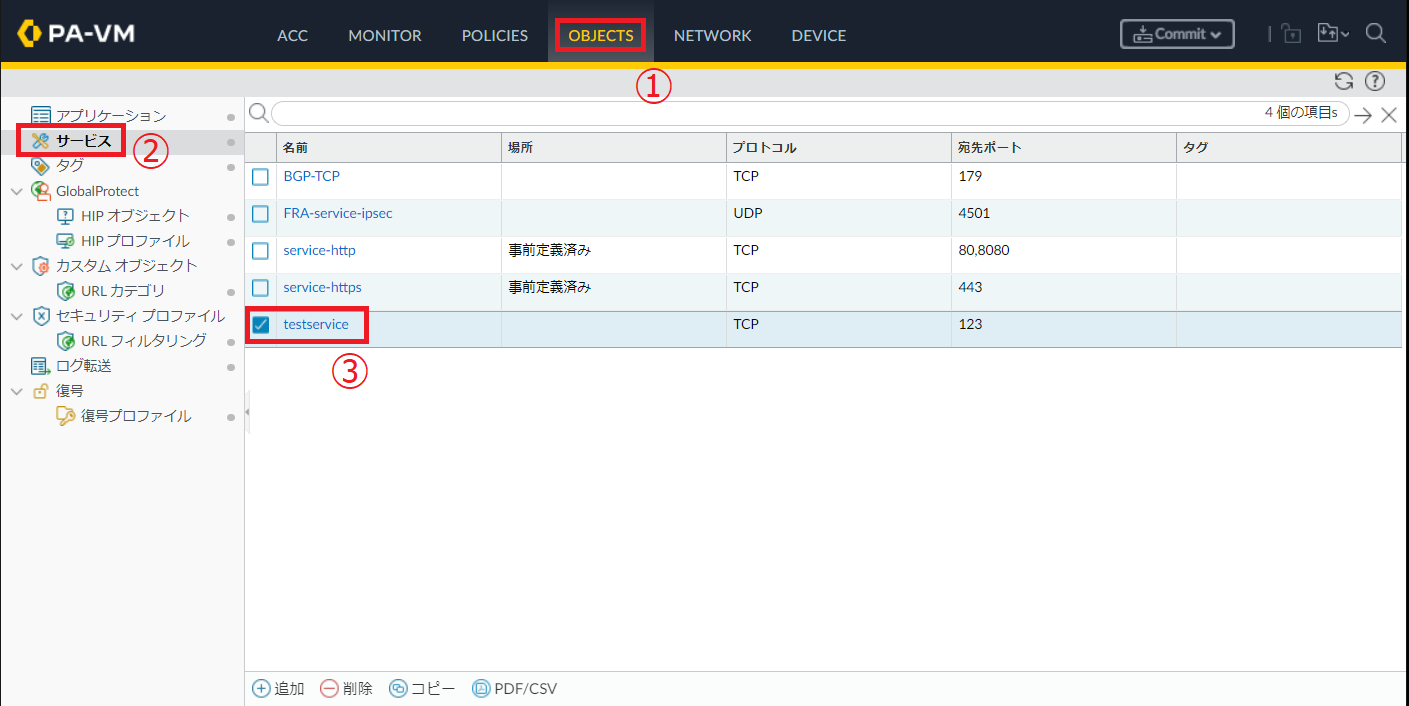Screen dimensions: 1409x706
Task: Check the BGP-TCP row checkbox
Action: click(260, 177)
